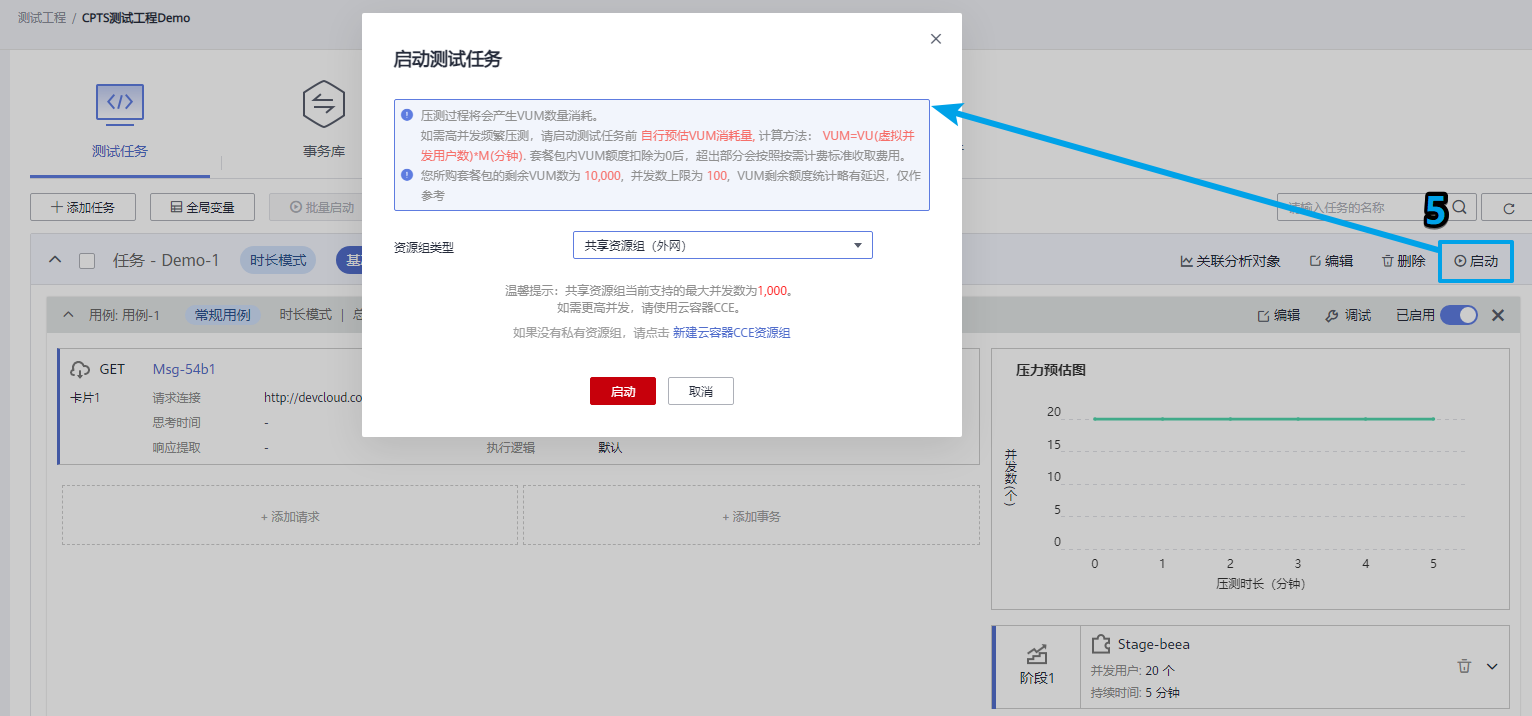Viewport: 1532px width, 716px height.
Task: Click the 事务库 hexagon arrows icon
Action: click(x=324, y=103)
